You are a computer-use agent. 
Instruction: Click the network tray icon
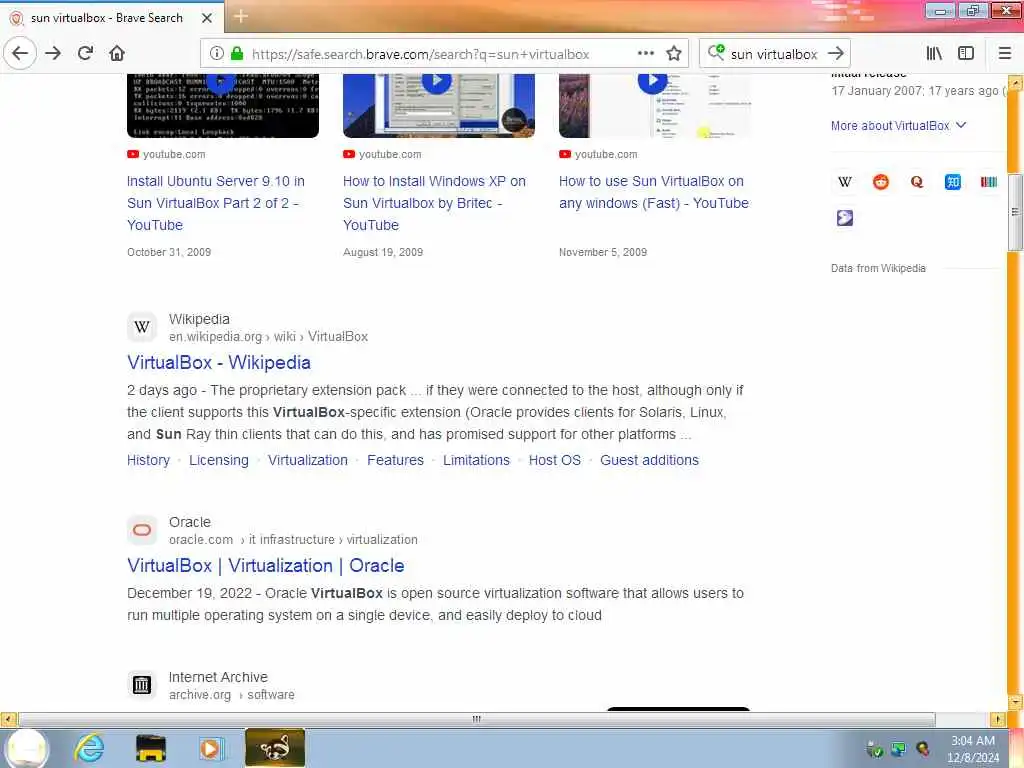(x=899, y=749)
